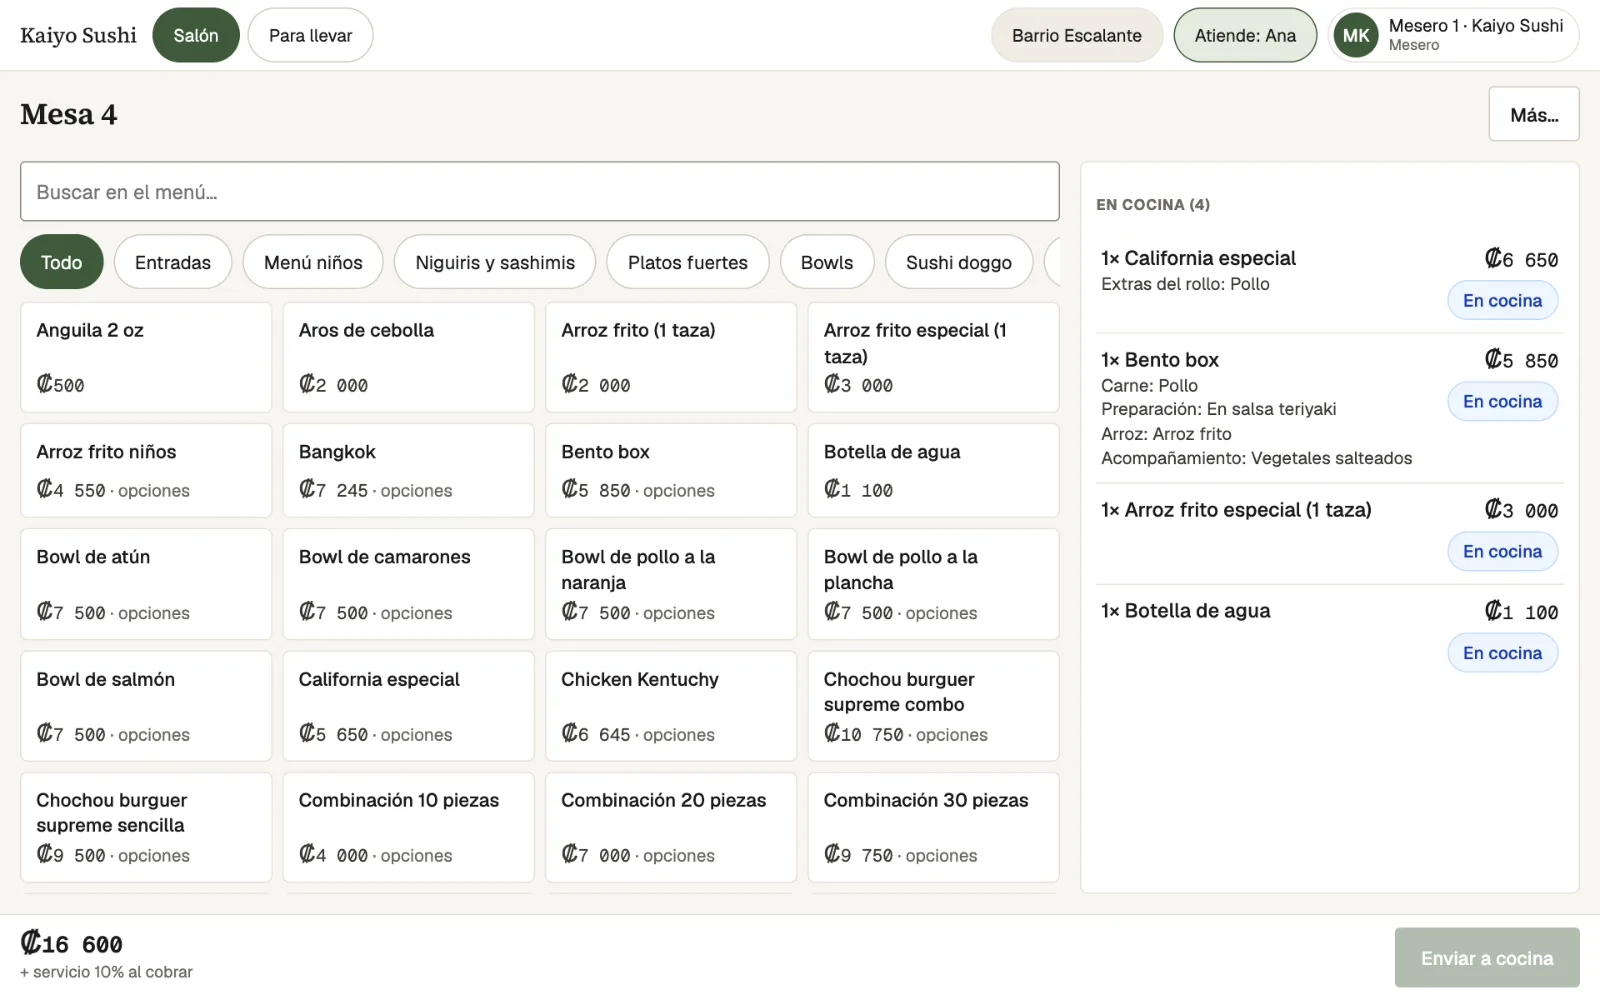Add Bowl de pollo a la plancha
This screenshot has height=1000, width=1600.
(934, 584)
